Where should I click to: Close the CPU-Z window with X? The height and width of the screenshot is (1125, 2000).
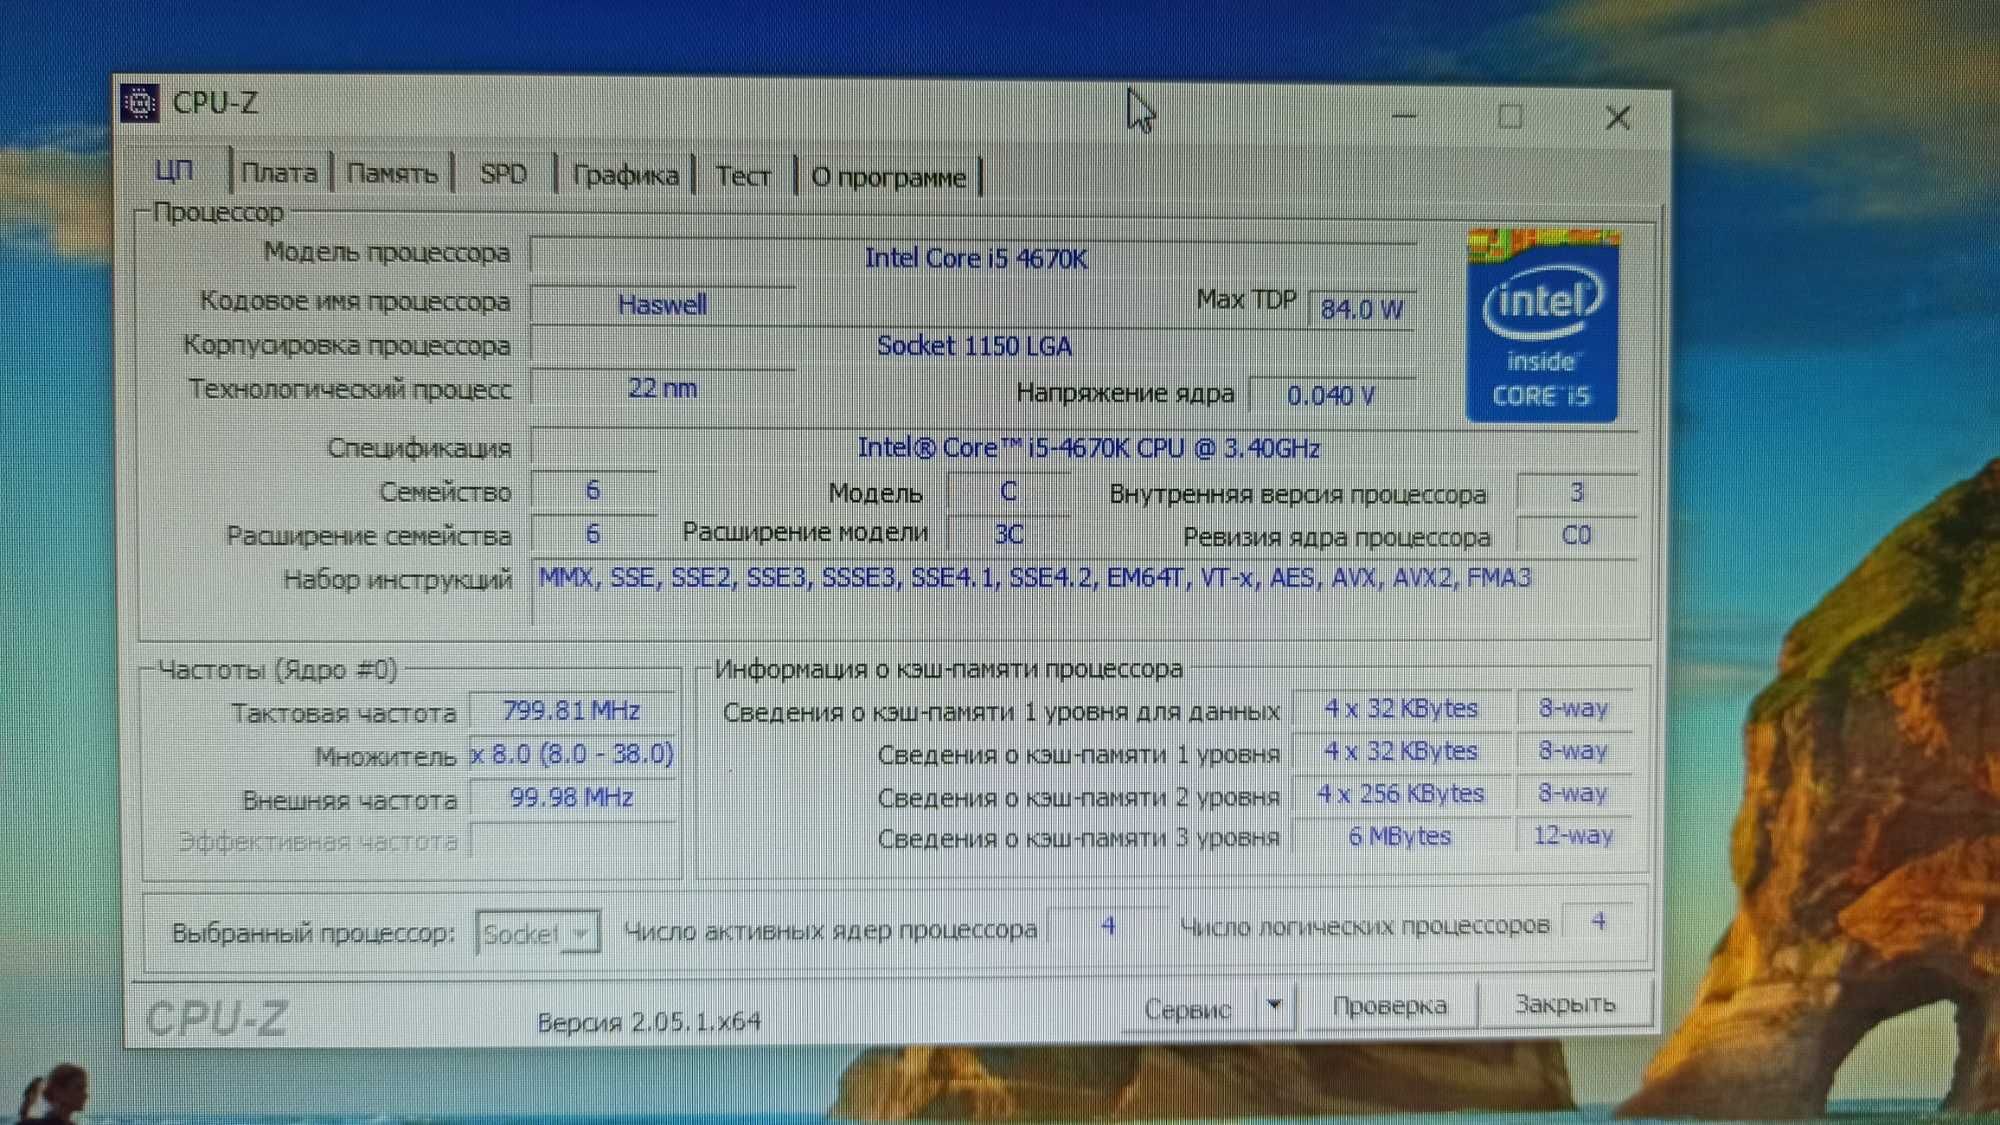(1618, 118)
